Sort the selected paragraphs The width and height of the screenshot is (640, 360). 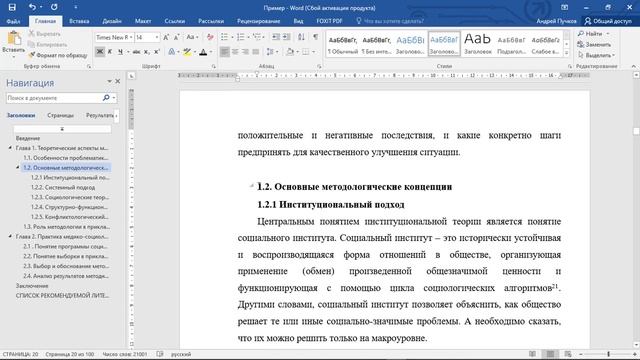(301, 38)
